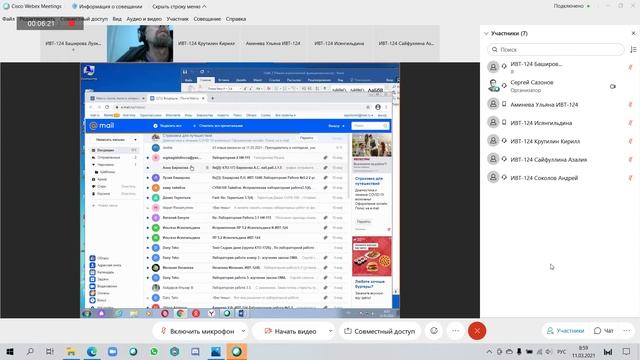Click red leave meeting button
The height and width of the screenshot is (360, 640).
pos(477,331)
